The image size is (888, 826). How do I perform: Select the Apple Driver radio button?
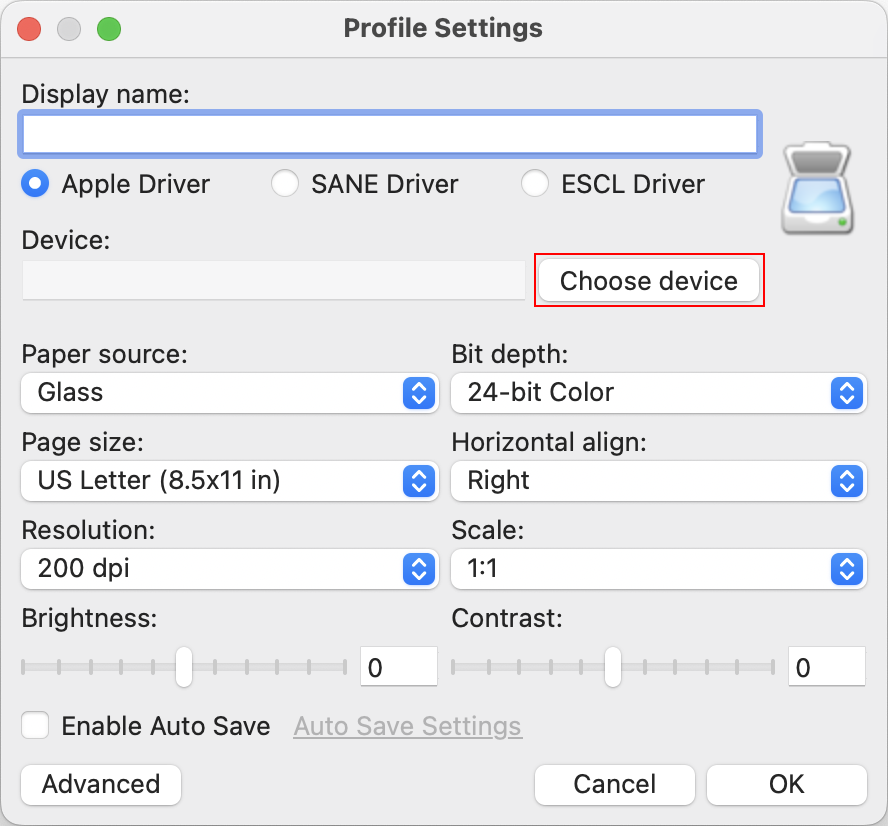tap(36, 184)
